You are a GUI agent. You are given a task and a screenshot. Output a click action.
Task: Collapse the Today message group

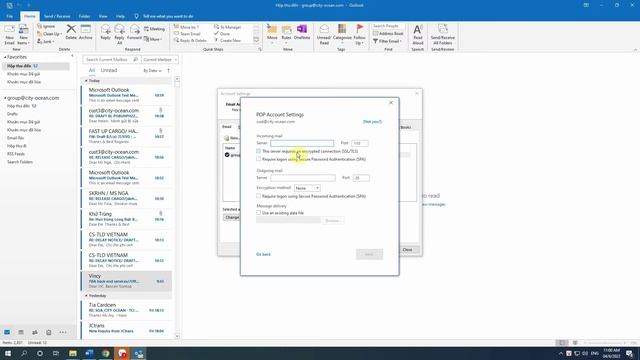[86, 81]
